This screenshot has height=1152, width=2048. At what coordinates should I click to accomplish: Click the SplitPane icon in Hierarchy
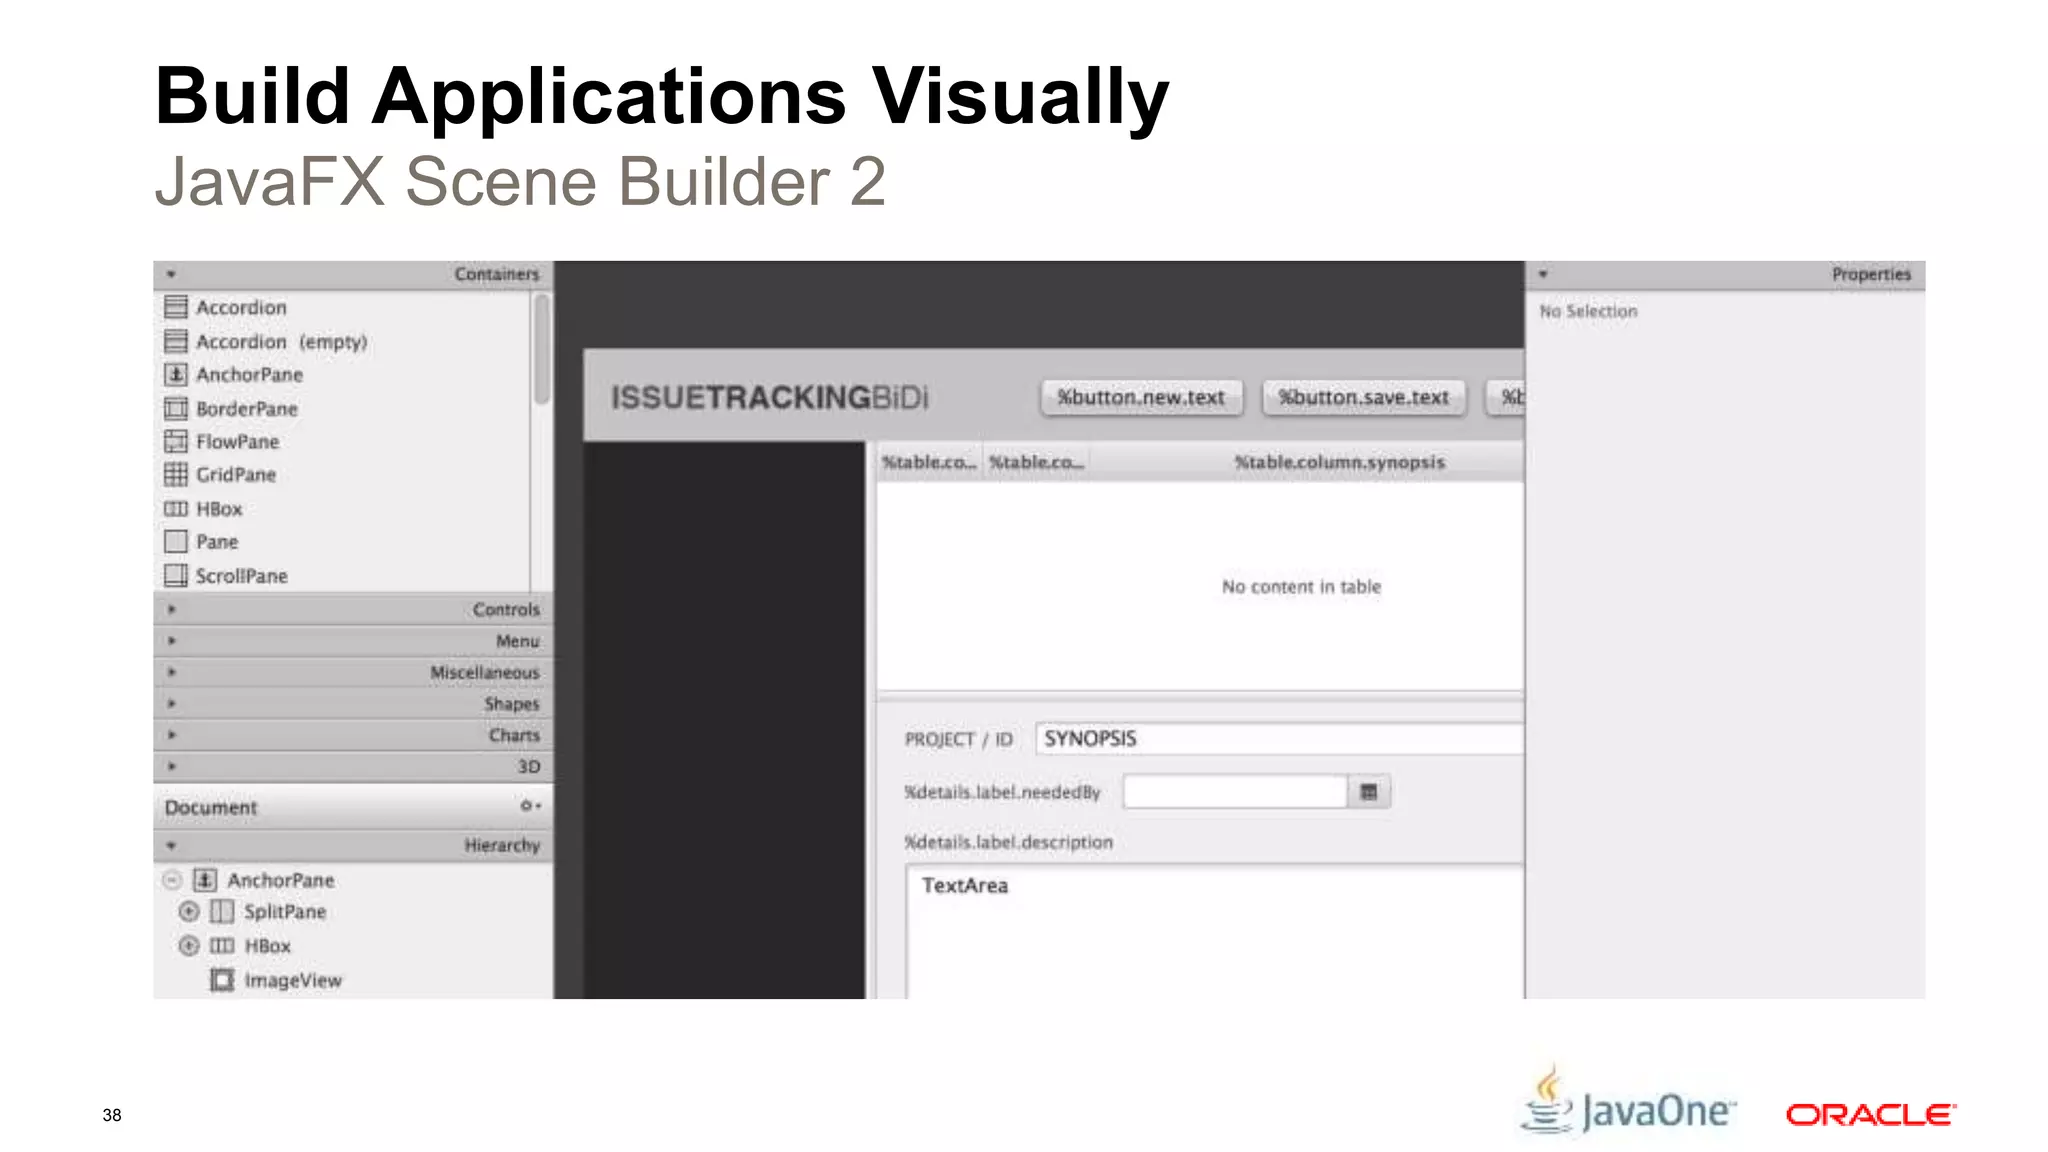click(x=222, y=912)
